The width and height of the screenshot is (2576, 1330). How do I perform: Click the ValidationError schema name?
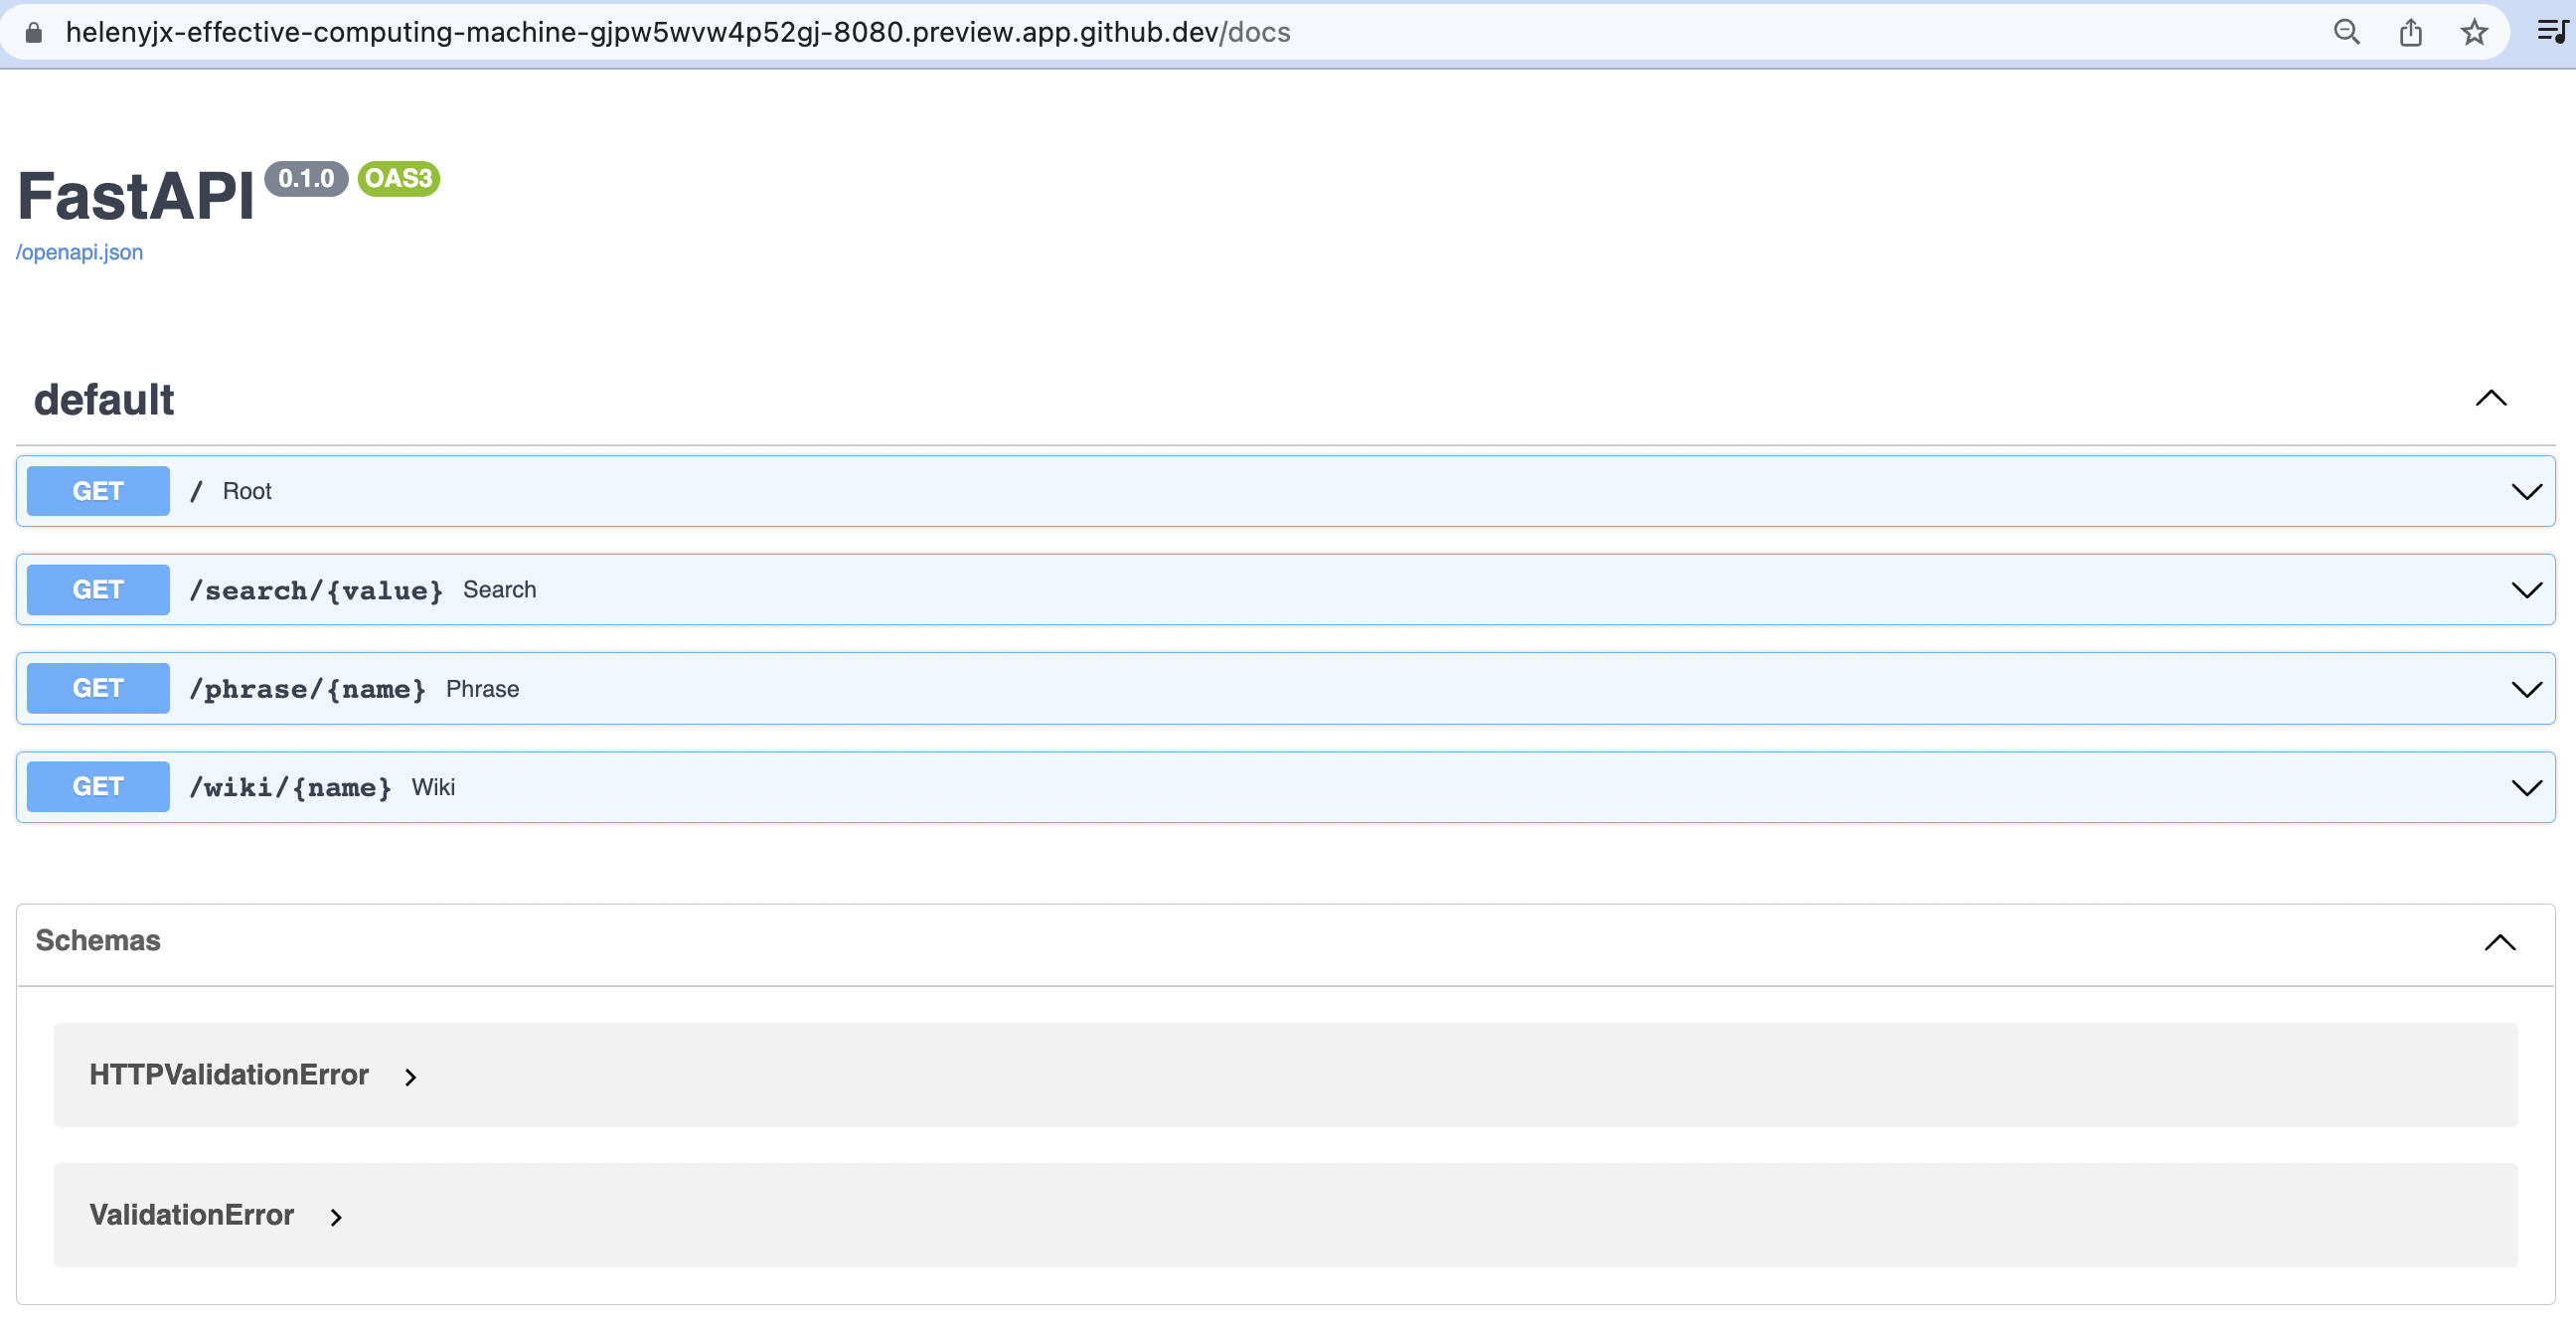[x=191, y=1215]
